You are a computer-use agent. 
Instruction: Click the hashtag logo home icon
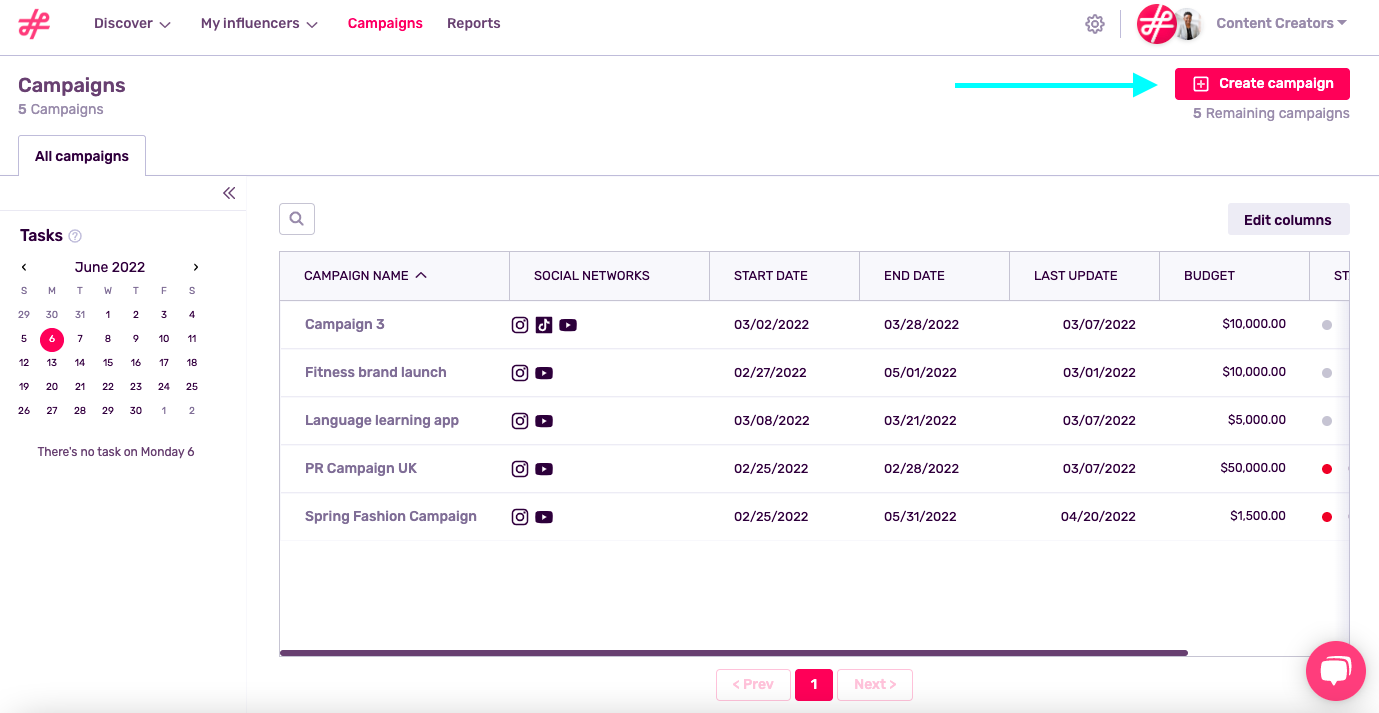point(34,24)
